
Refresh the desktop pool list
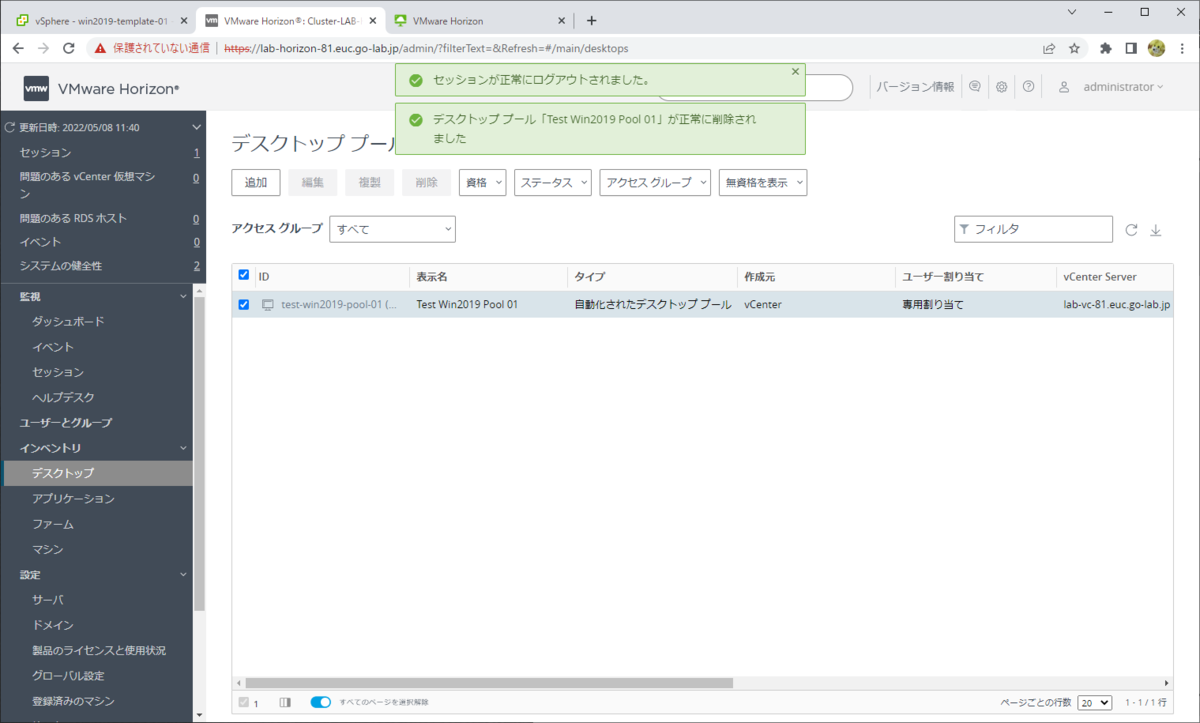(x=1131, y=230)
